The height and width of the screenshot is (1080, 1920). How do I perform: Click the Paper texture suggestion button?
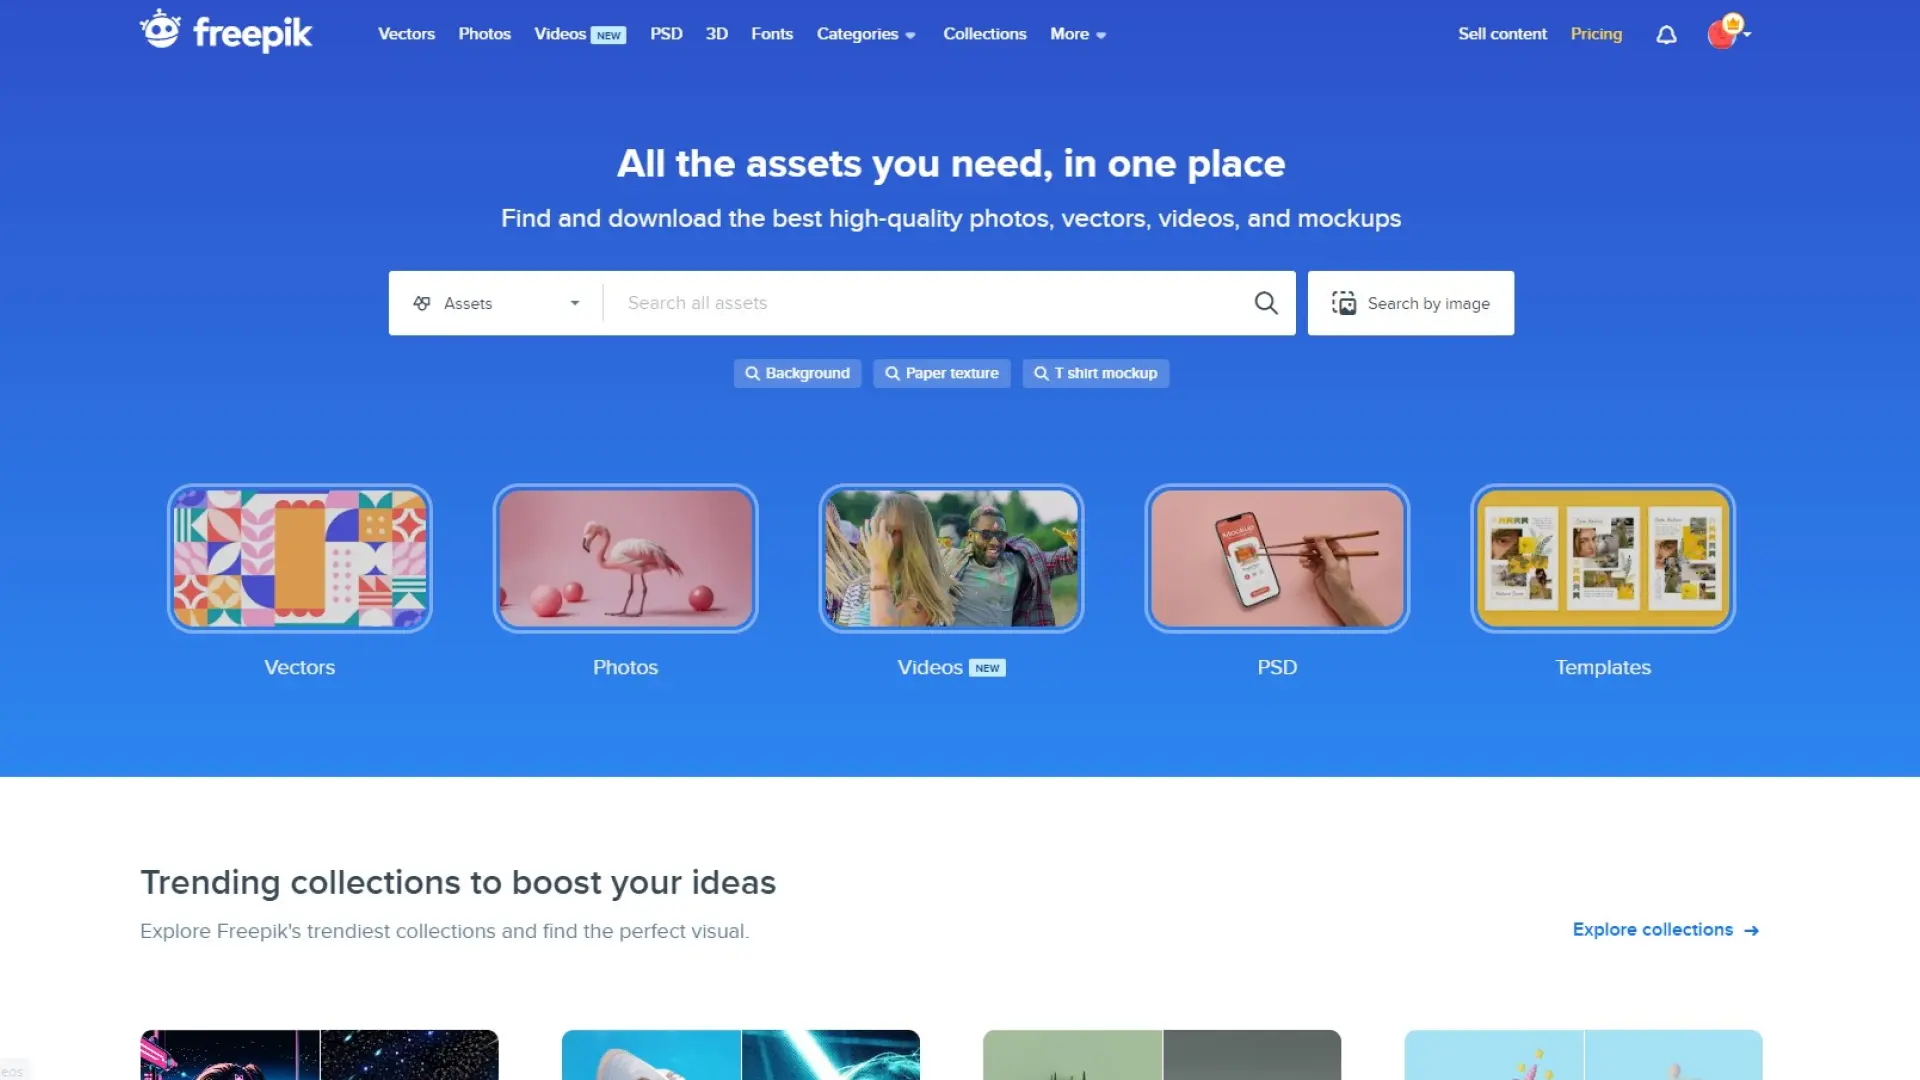point(941,373)
